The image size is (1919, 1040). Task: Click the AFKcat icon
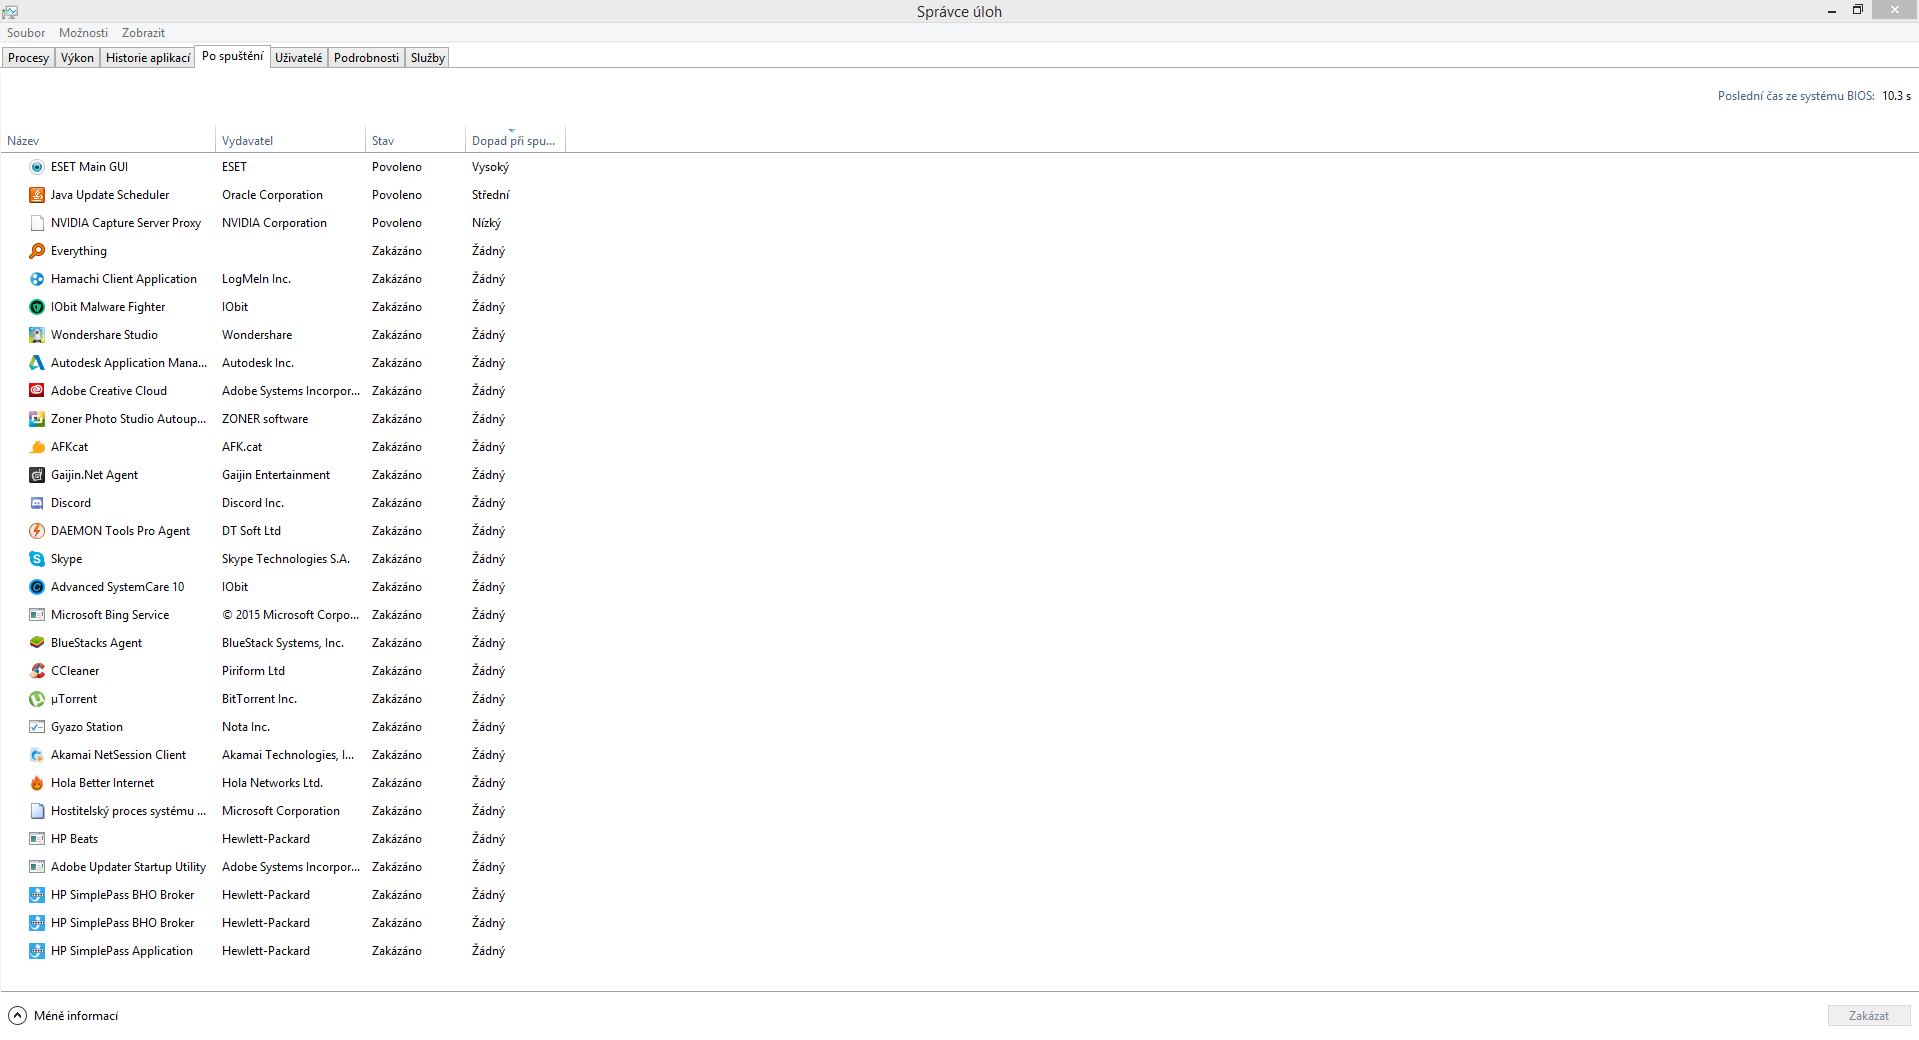coord(37,447)
